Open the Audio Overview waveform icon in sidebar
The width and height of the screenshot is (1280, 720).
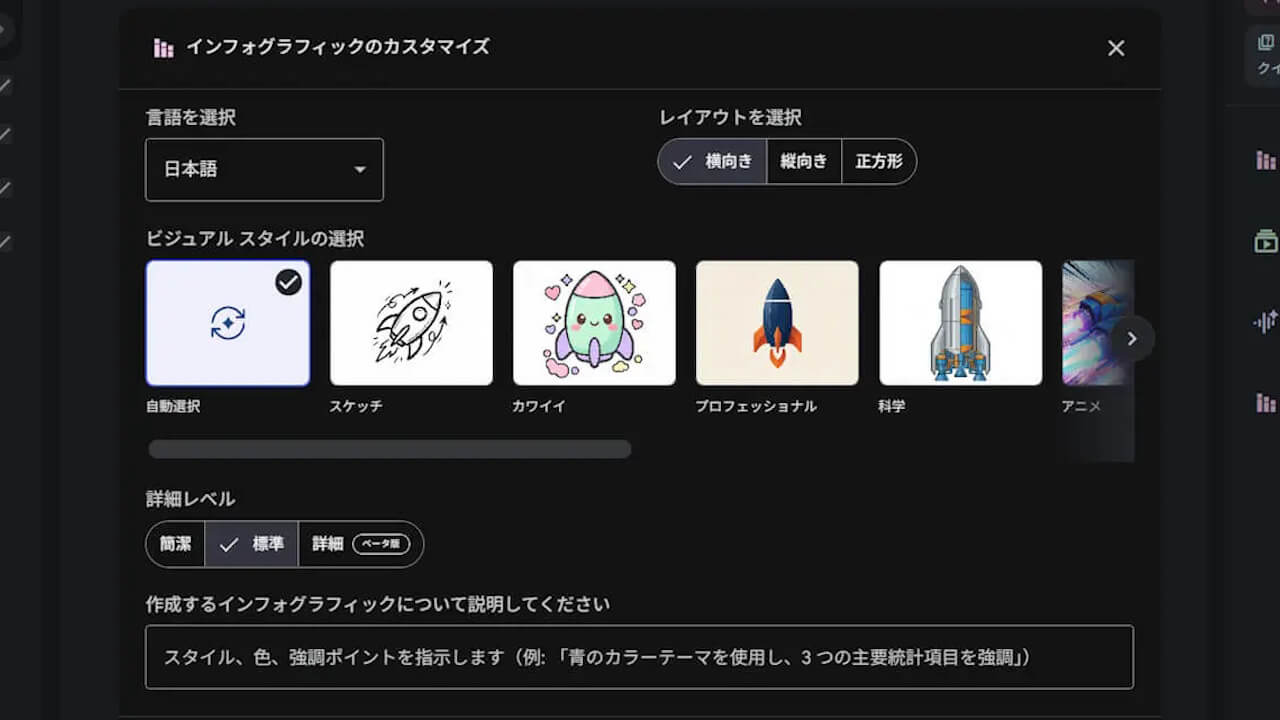1265,322
